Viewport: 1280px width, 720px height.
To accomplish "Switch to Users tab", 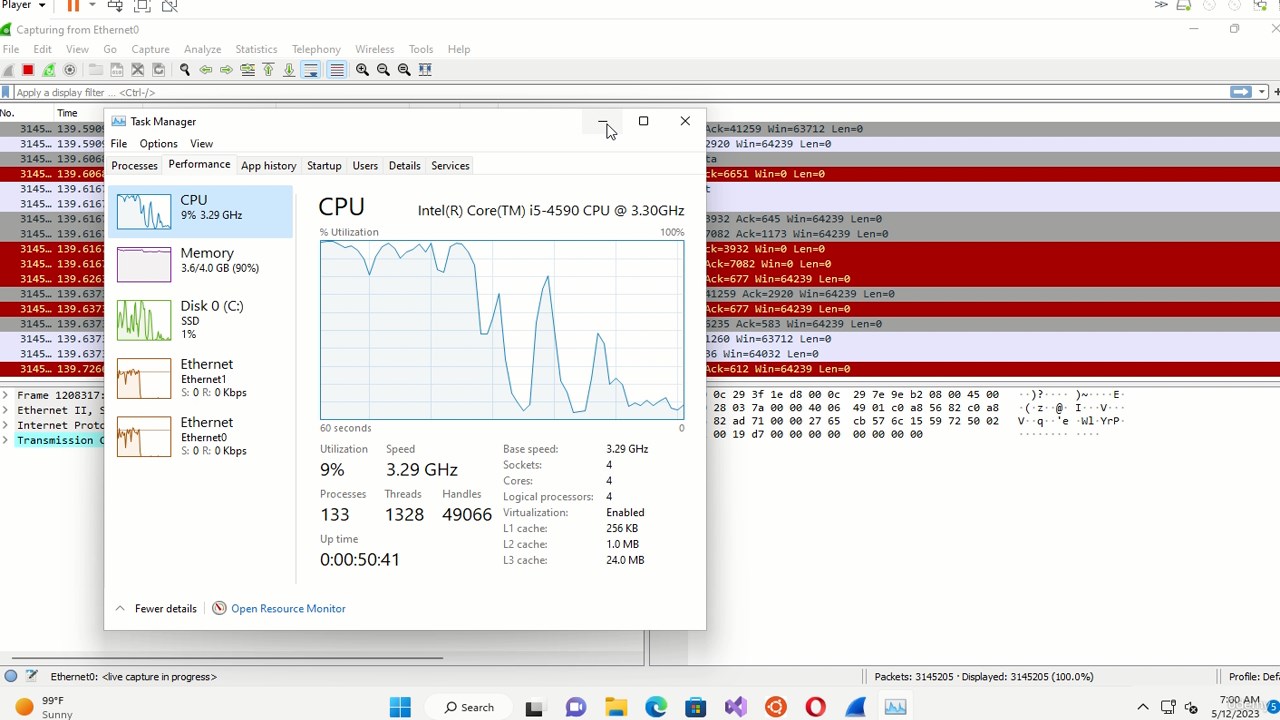I will 365,166.
